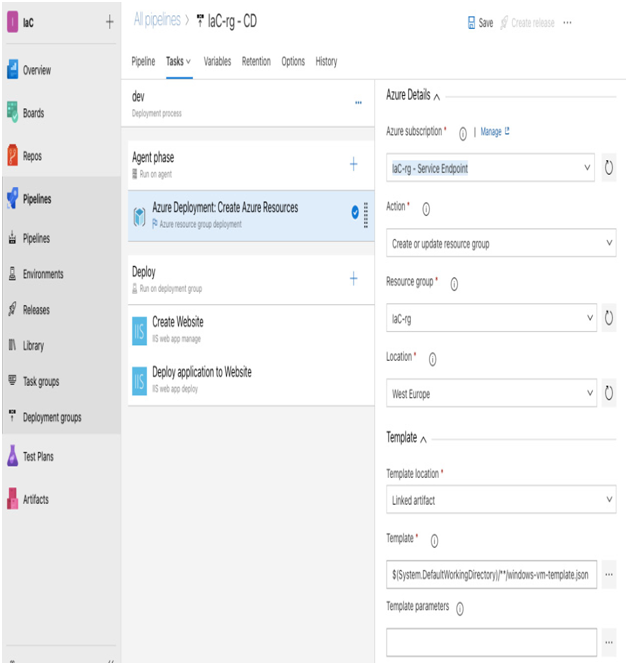Show info for Action field
The image size is (628, 665).
pos(426,209)
